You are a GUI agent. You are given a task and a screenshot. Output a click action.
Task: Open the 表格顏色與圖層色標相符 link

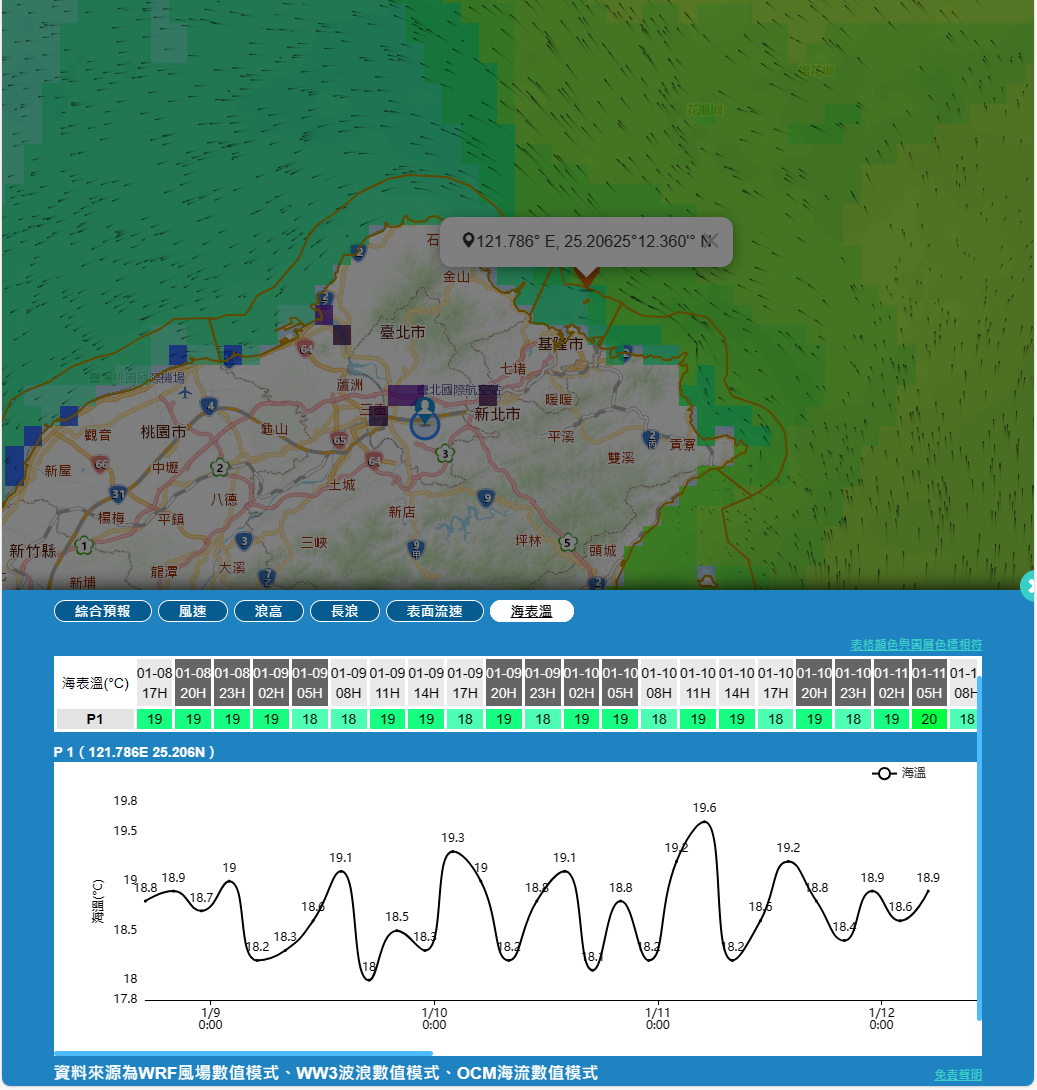pos(915,644)
